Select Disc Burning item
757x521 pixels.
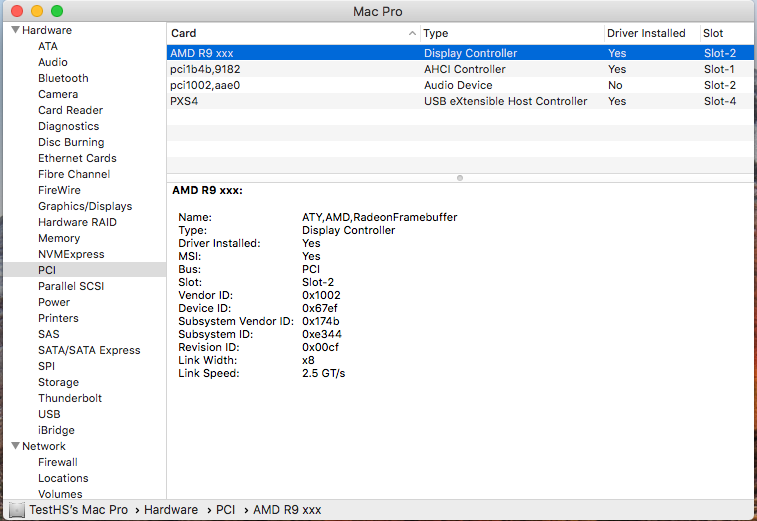(71, 142)
